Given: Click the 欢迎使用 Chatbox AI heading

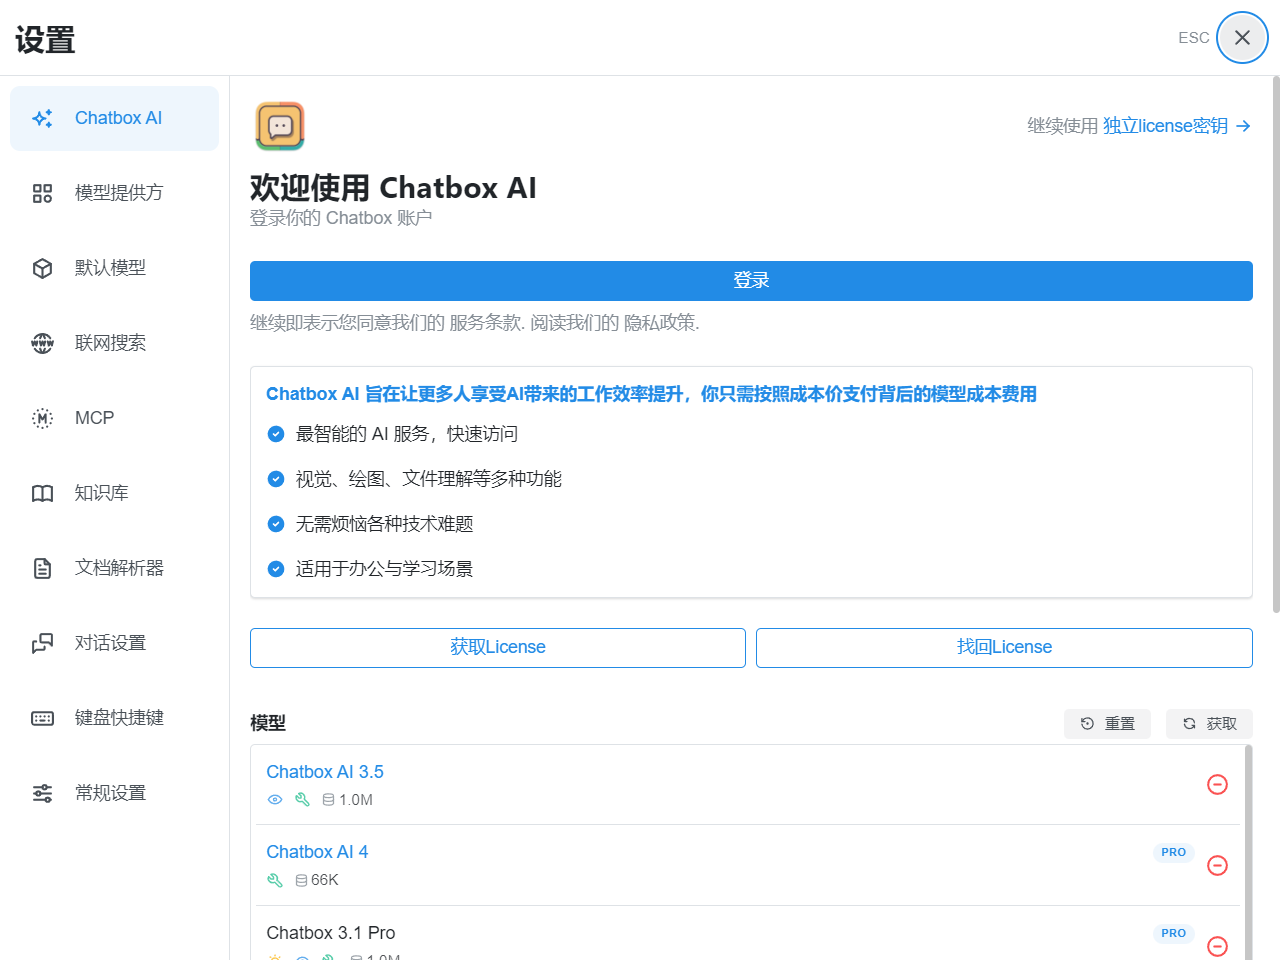Looking at the screenshot, I should tap(393, 188).
